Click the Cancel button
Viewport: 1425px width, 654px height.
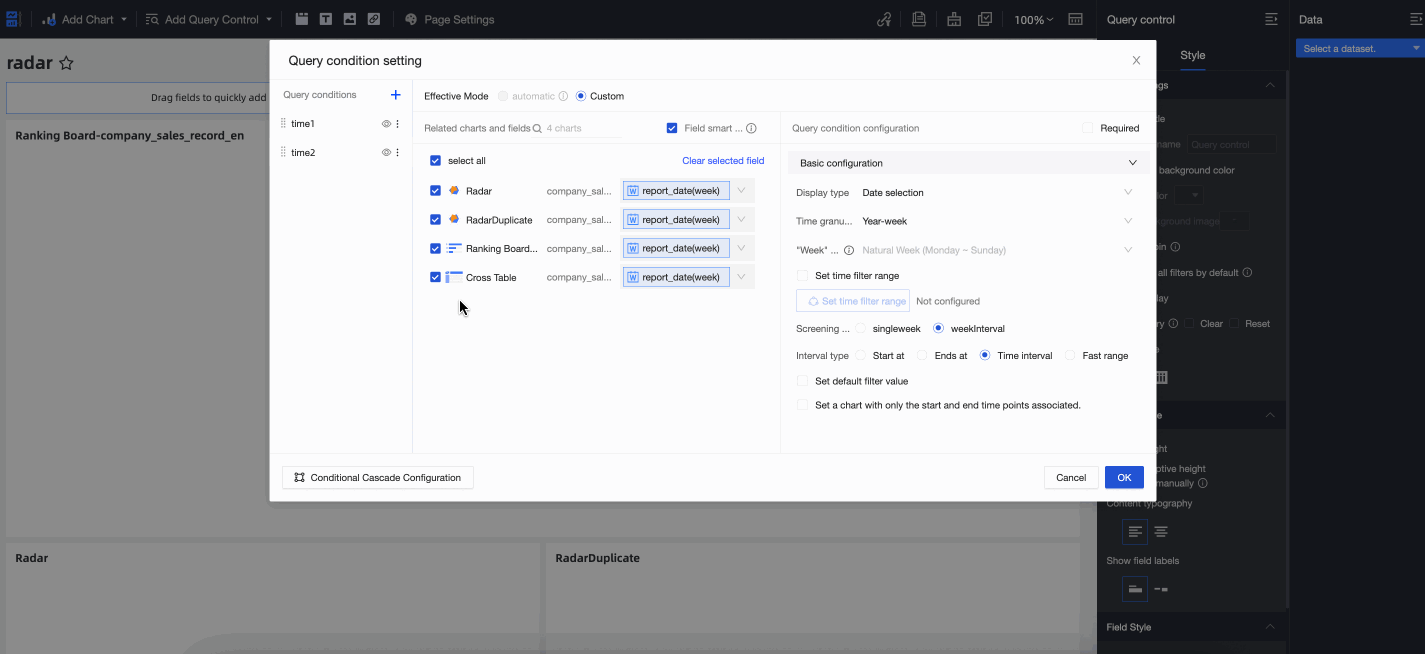click(1071, 478)
